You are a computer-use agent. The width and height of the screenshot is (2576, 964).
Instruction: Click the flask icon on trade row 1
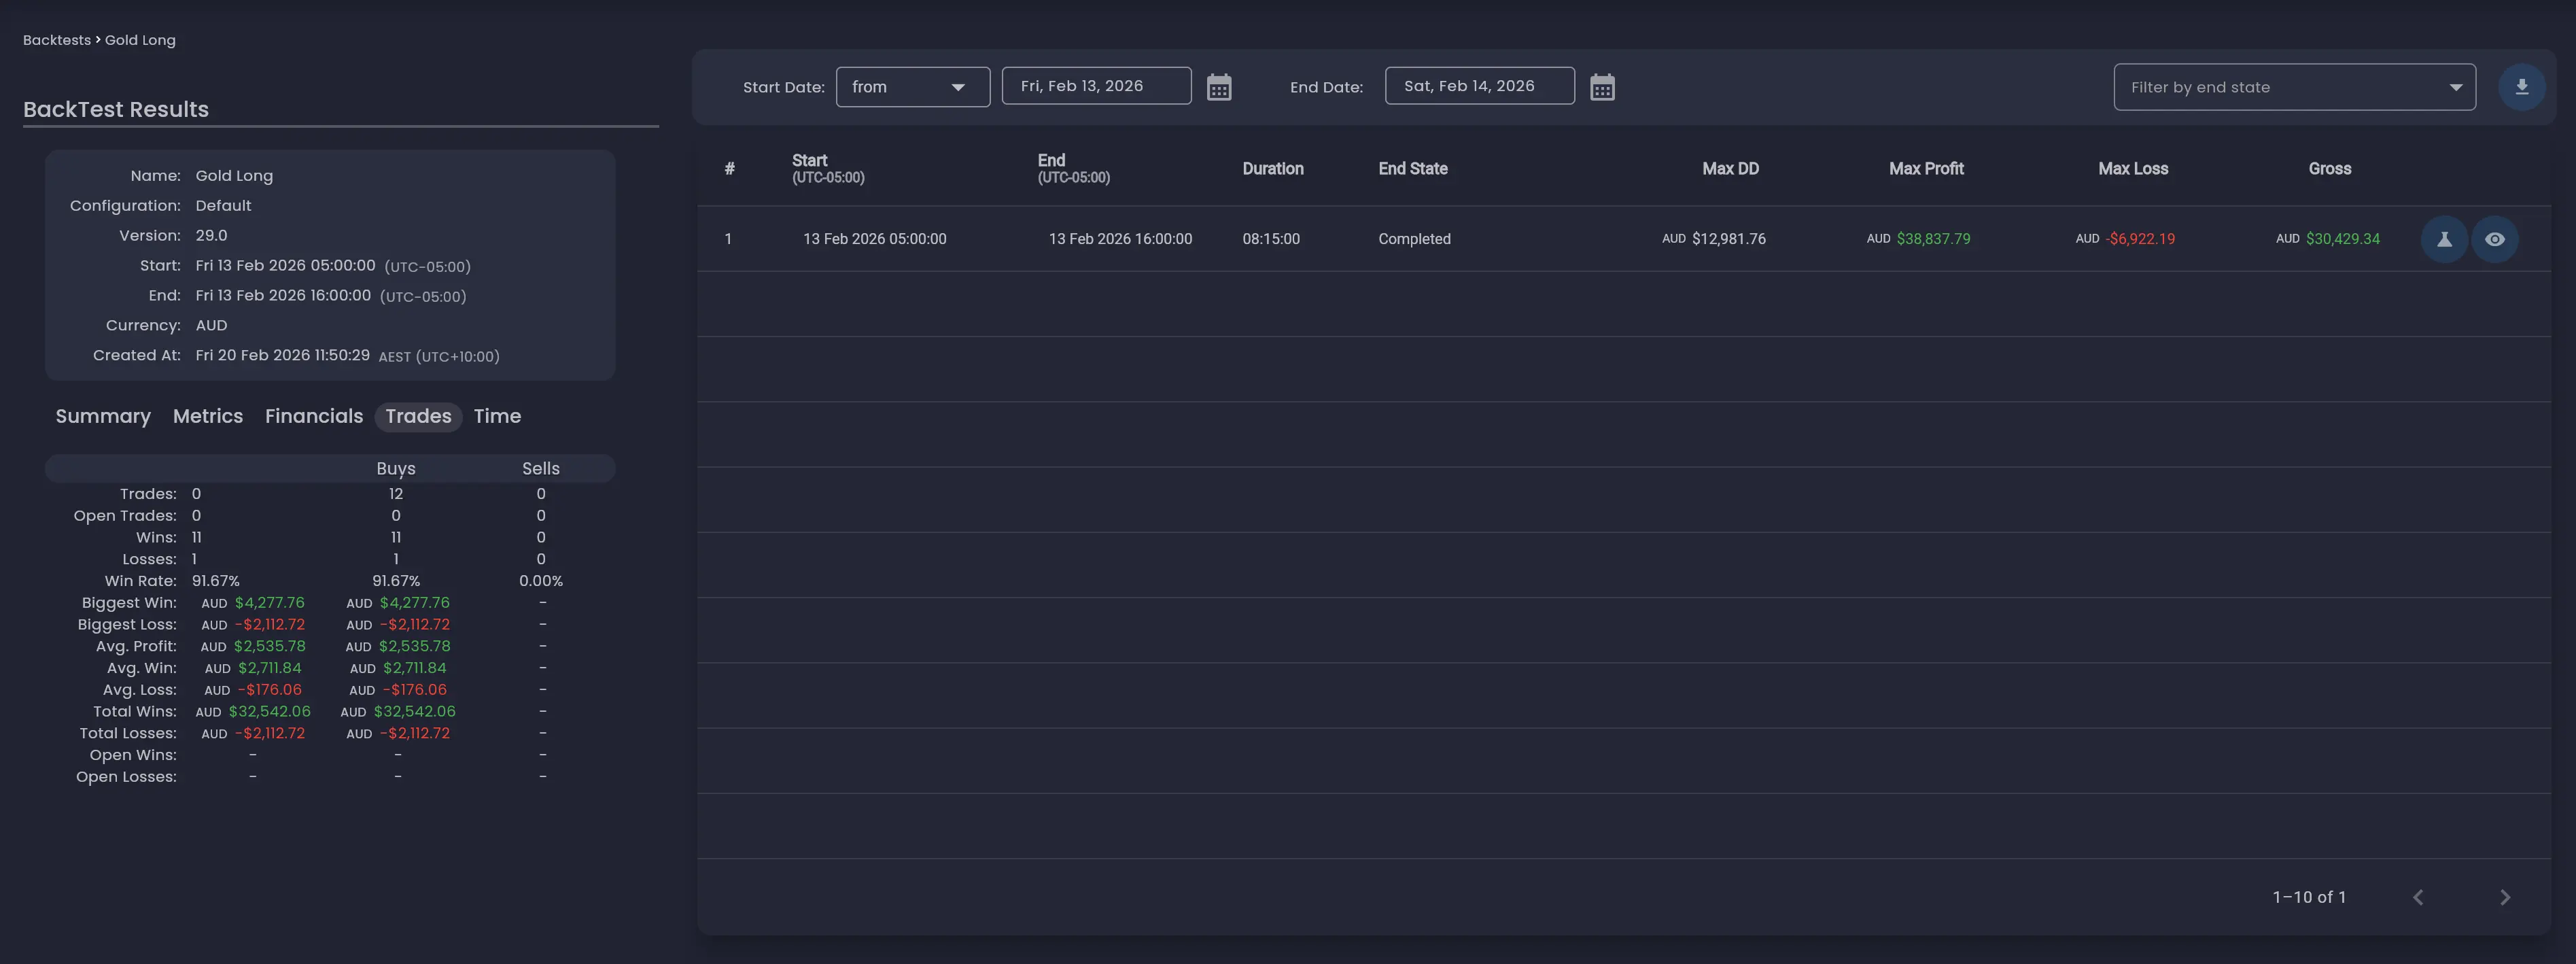2443,239
